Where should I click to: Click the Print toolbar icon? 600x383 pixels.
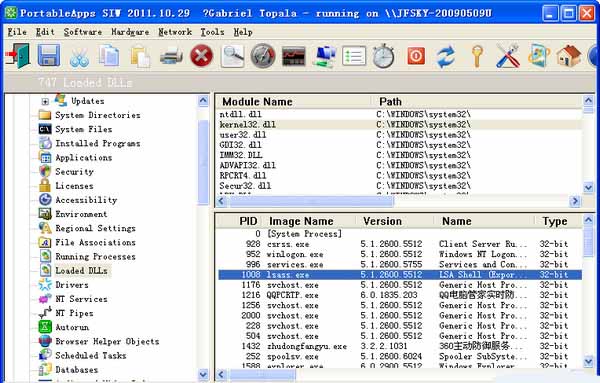pos(171,57)
